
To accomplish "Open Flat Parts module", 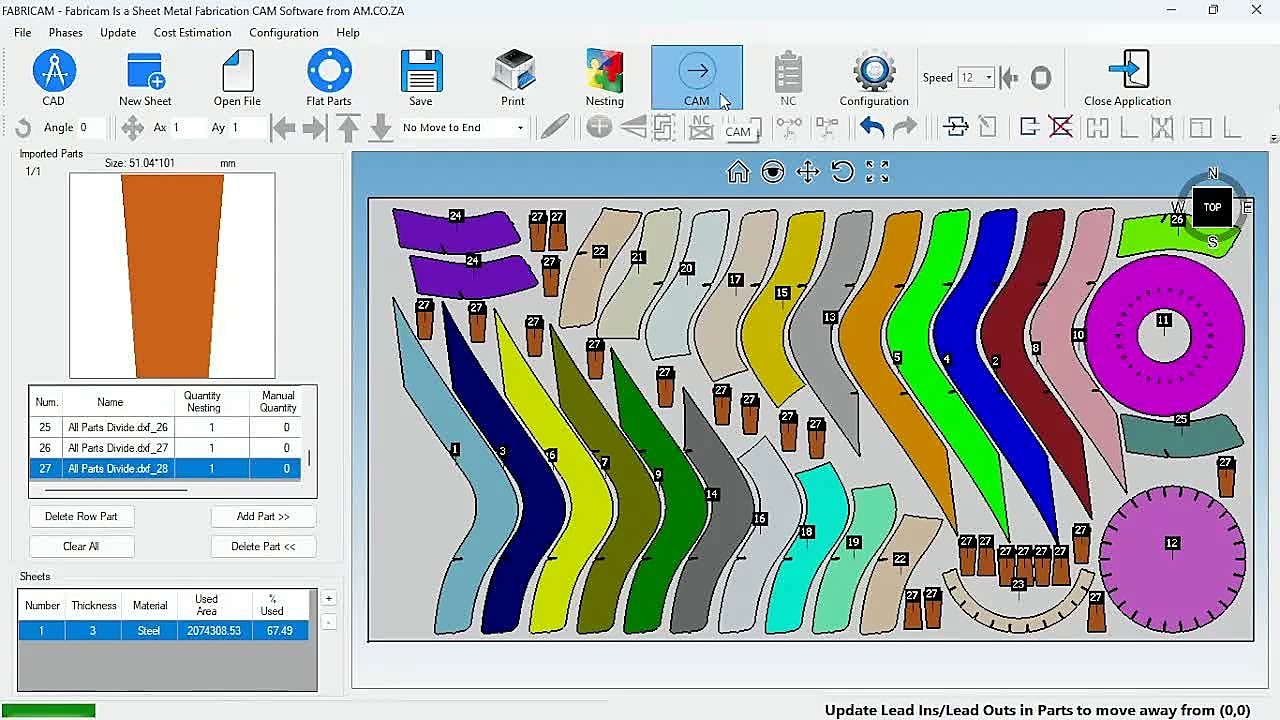I will coord(329,78).
